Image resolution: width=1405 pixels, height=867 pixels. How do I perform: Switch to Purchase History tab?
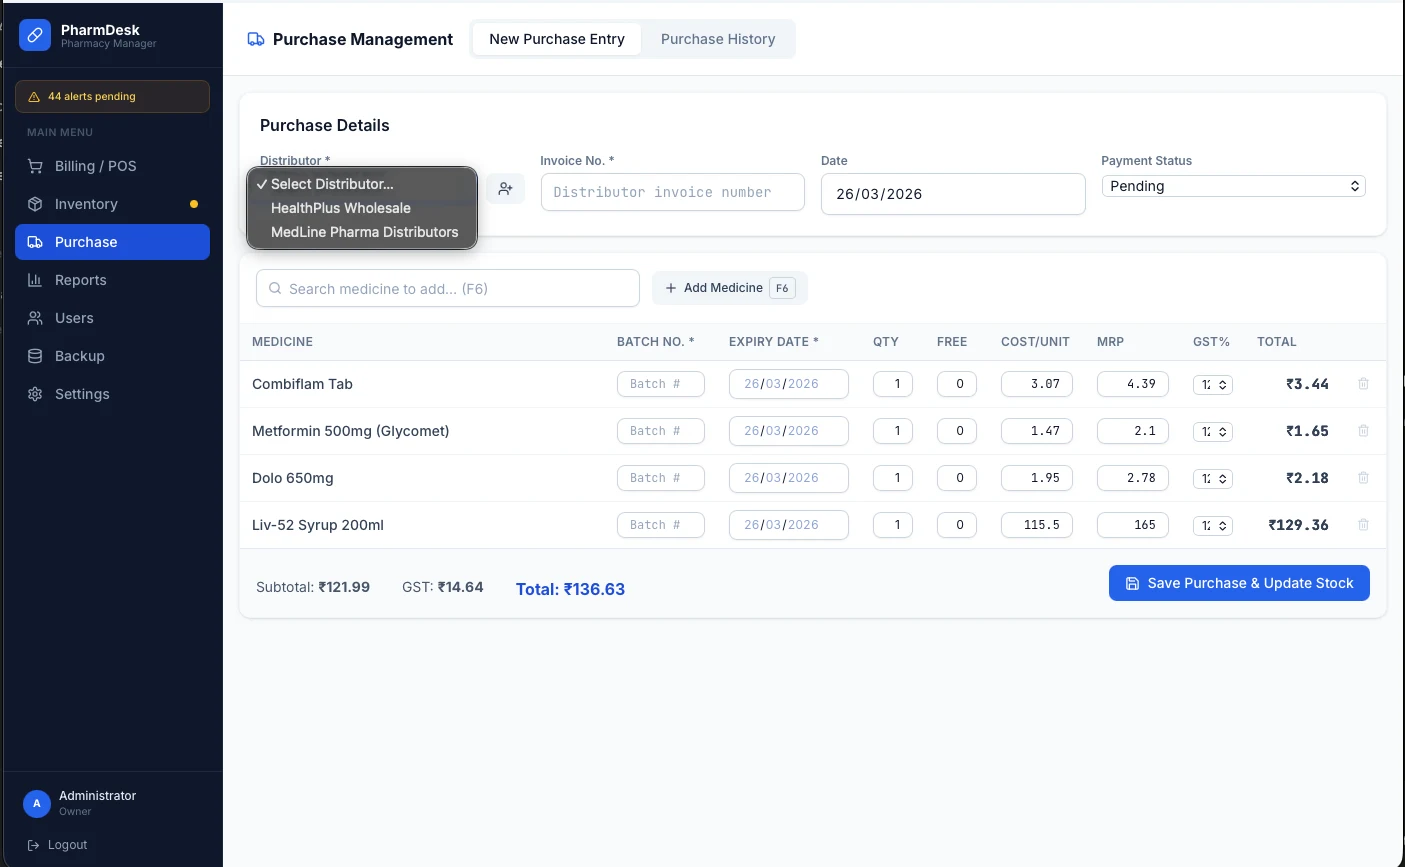[x=717, y=39]
